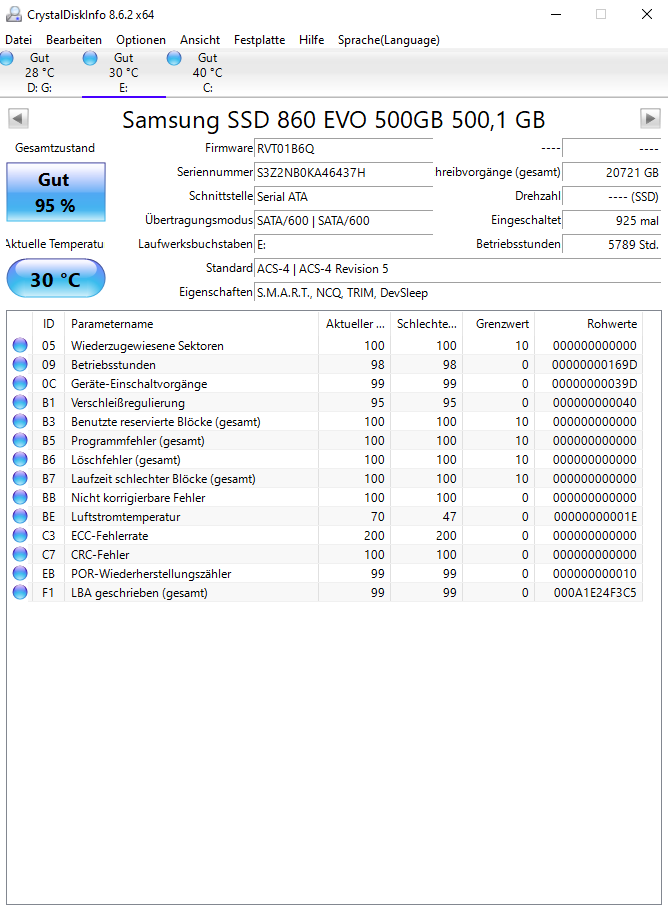
Task: Click the Parametername column header
Action: coord(191,324)
